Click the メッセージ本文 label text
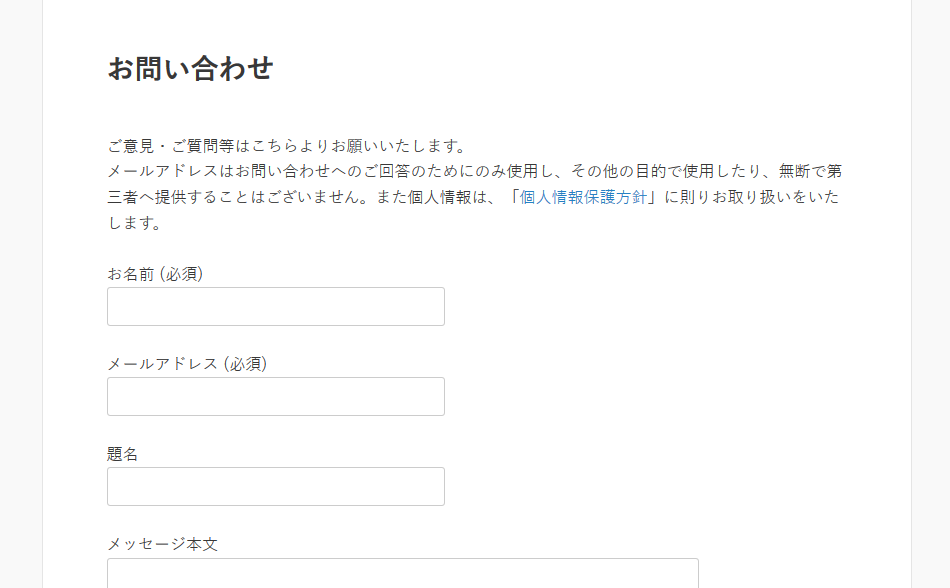 162,544
